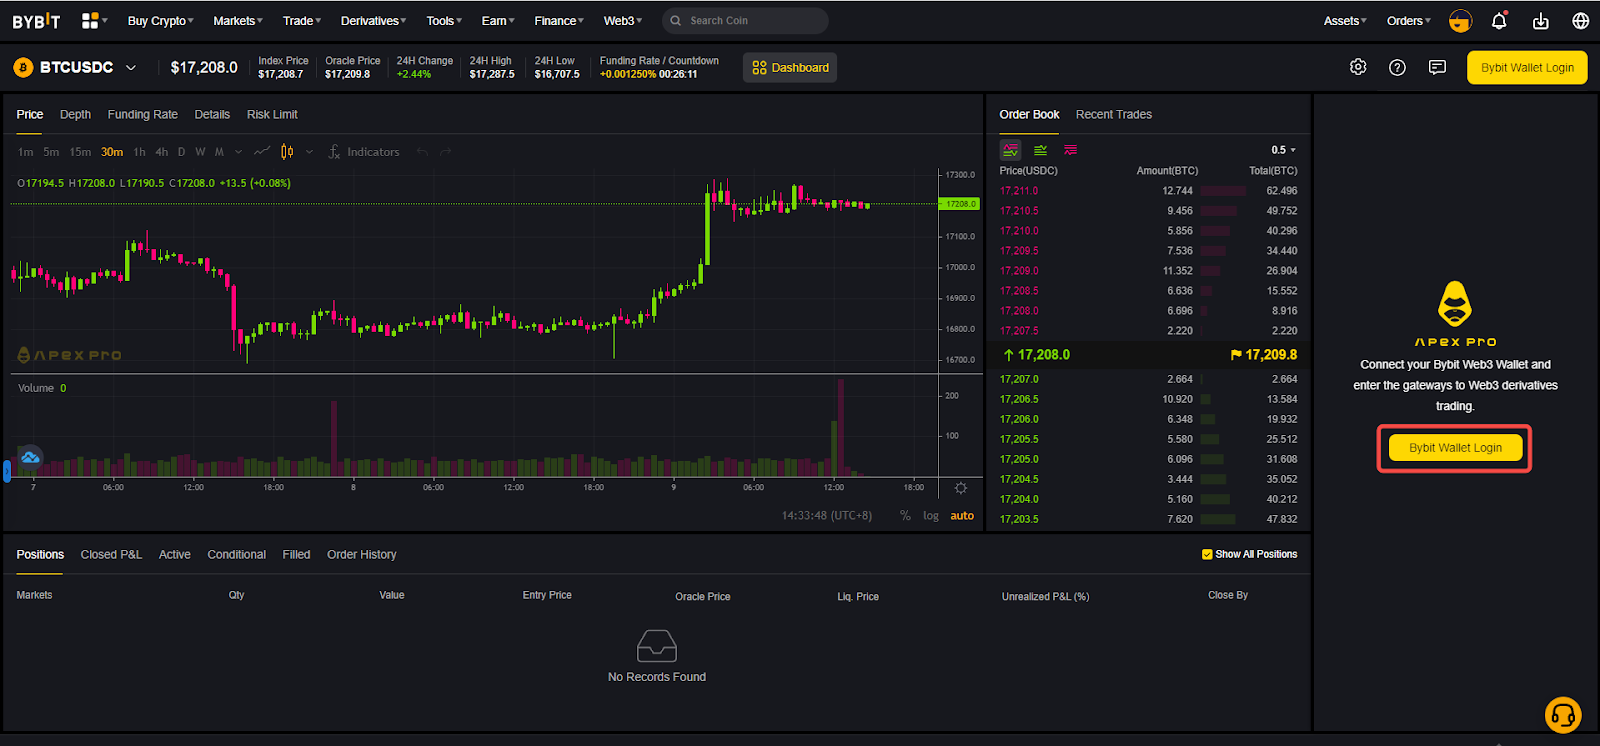Expand more timeframes dropdown arrow
The image size is (1600, 746).
(238, 152)
